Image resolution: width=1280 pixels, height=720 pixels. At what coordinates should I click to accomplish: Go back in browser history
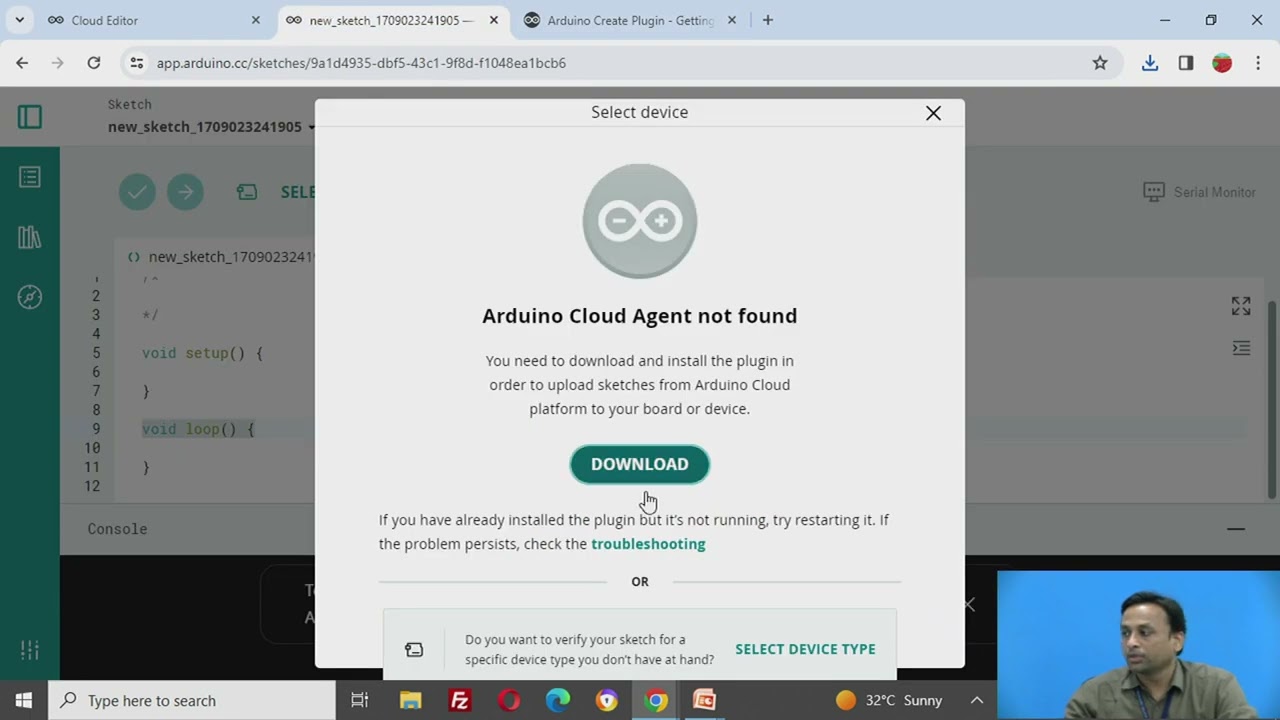22,63
